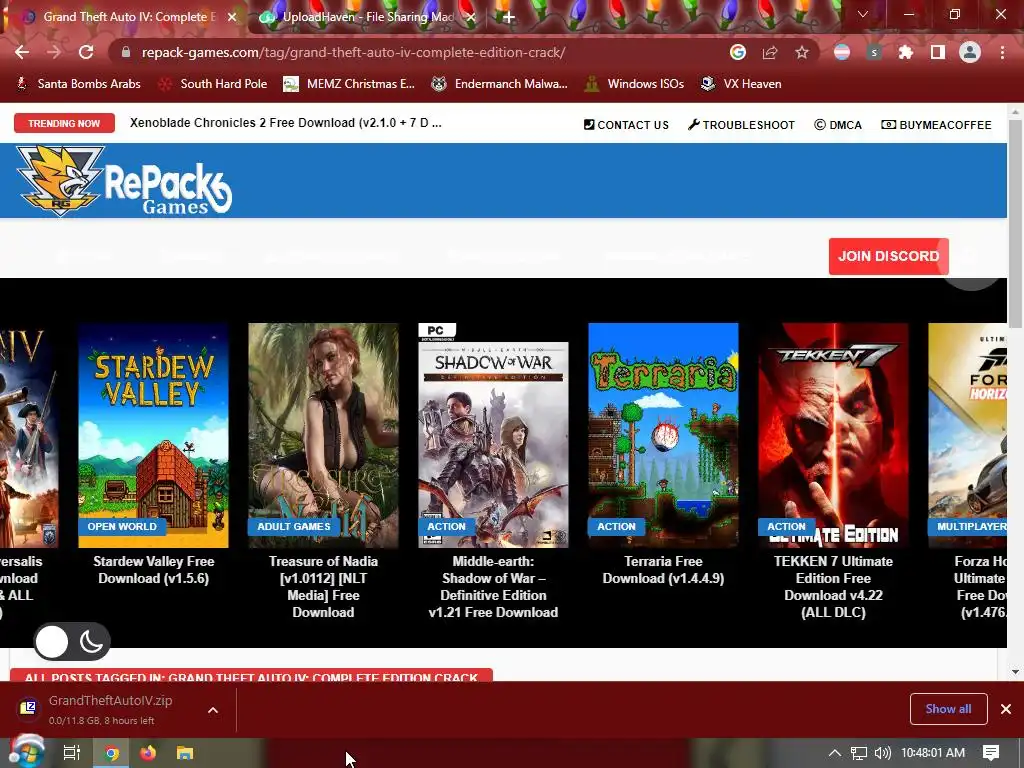
Task: Click the TRENDING NOW label
Action: click(64, 123)
